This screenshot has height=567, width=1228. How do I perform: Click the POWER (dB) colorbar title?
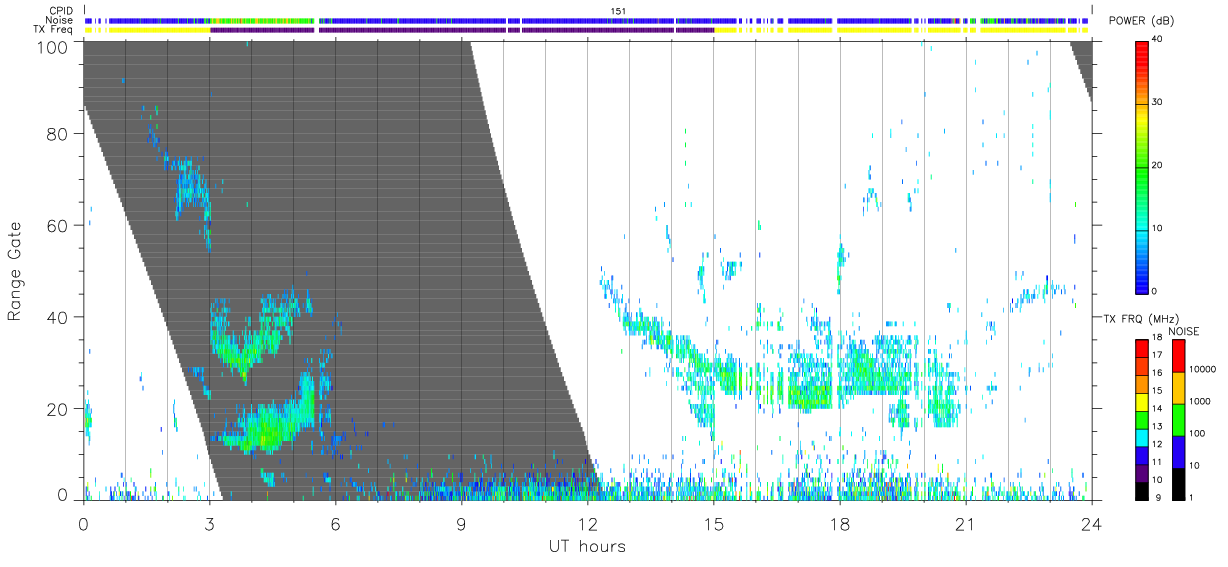[x=1141, y=20]
